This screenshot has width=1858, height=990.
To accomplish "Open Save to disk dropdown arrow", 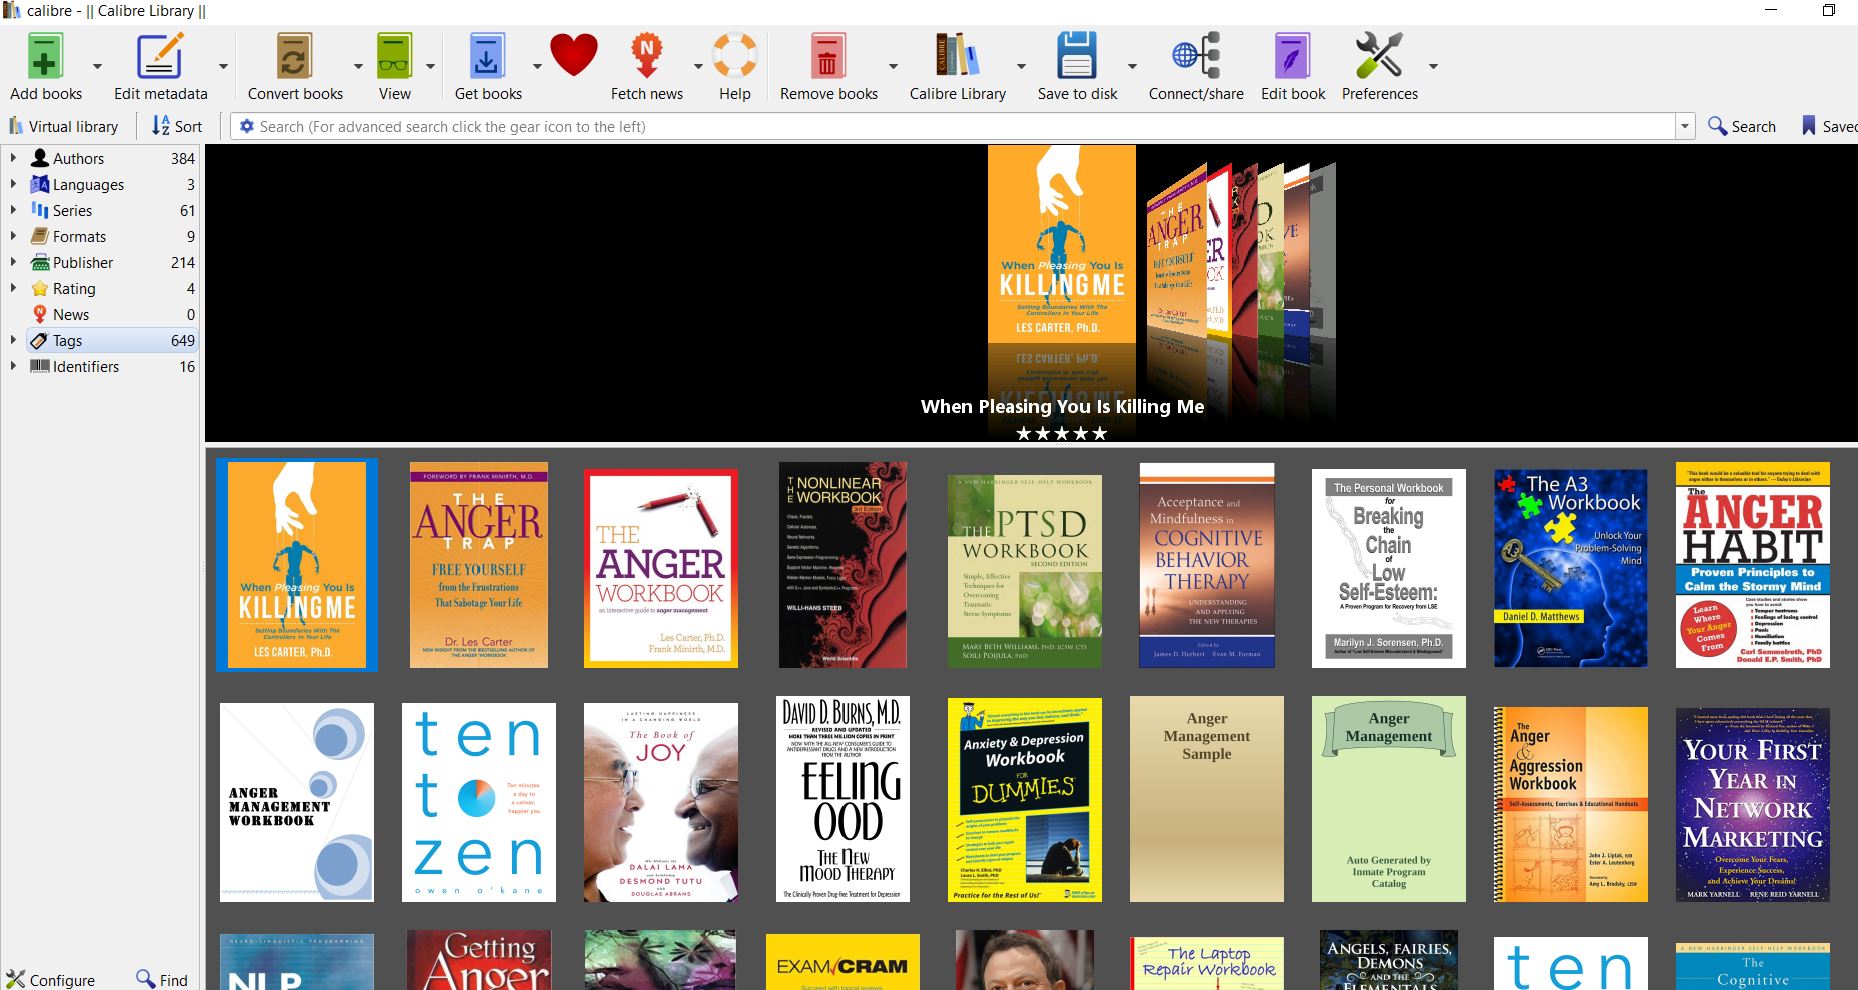I will pyautogui.click(x=1132, y=67).
